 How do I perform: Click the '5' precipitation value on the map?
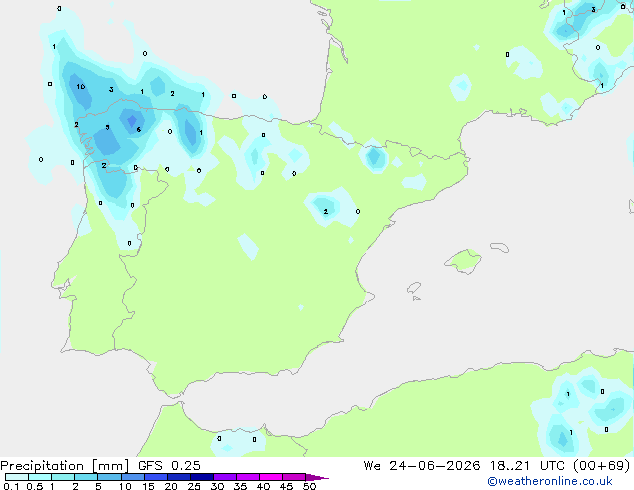coord(108,127)
